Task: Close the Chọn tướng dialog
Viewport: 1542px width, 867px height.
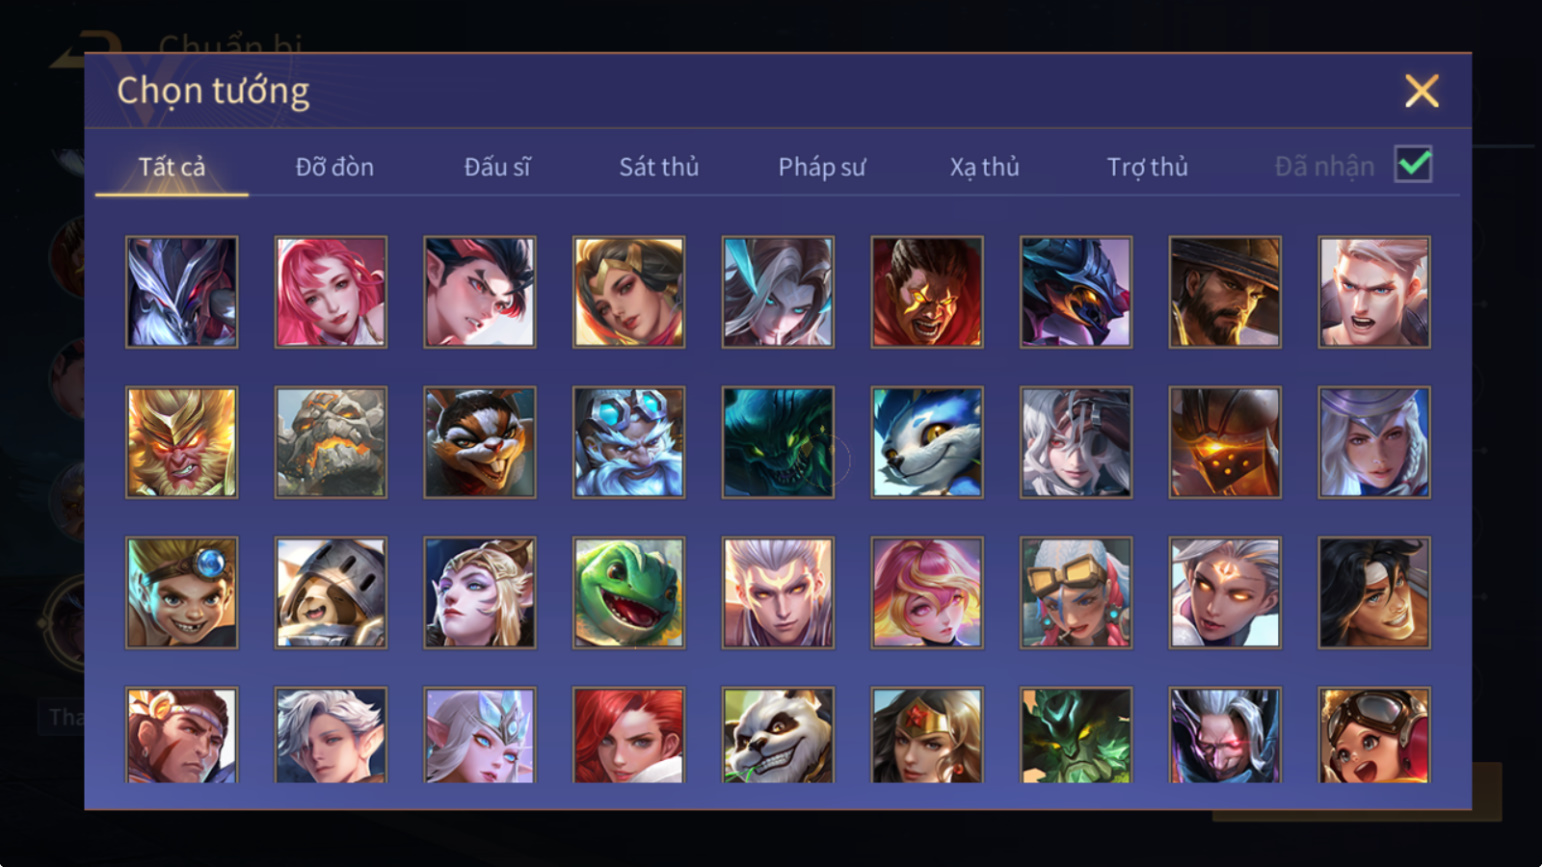Action: (x=1421, y=91)
